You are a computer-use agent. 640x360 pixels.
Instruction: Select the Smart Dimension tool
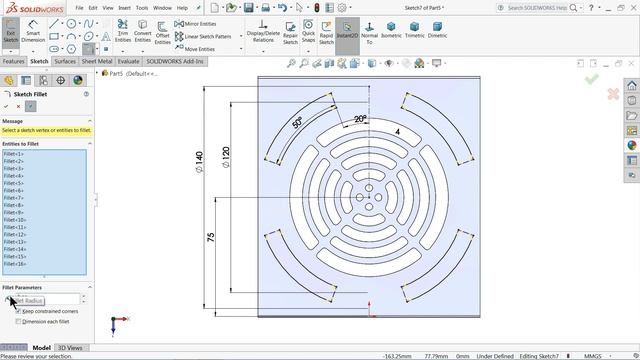[x=33, y=32]
